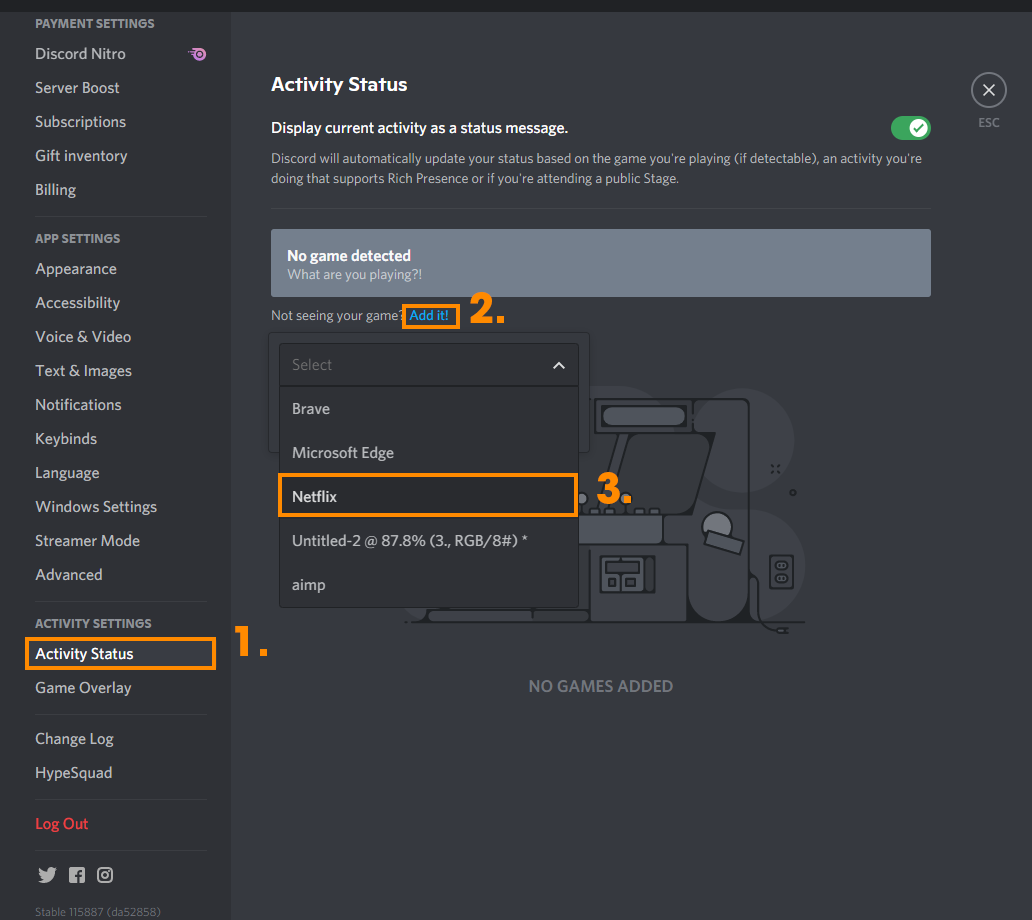This screenshot has height=920, width=1032.
Task: Select Activity Status in the sidebar
Action: click(x=120, y=653)
